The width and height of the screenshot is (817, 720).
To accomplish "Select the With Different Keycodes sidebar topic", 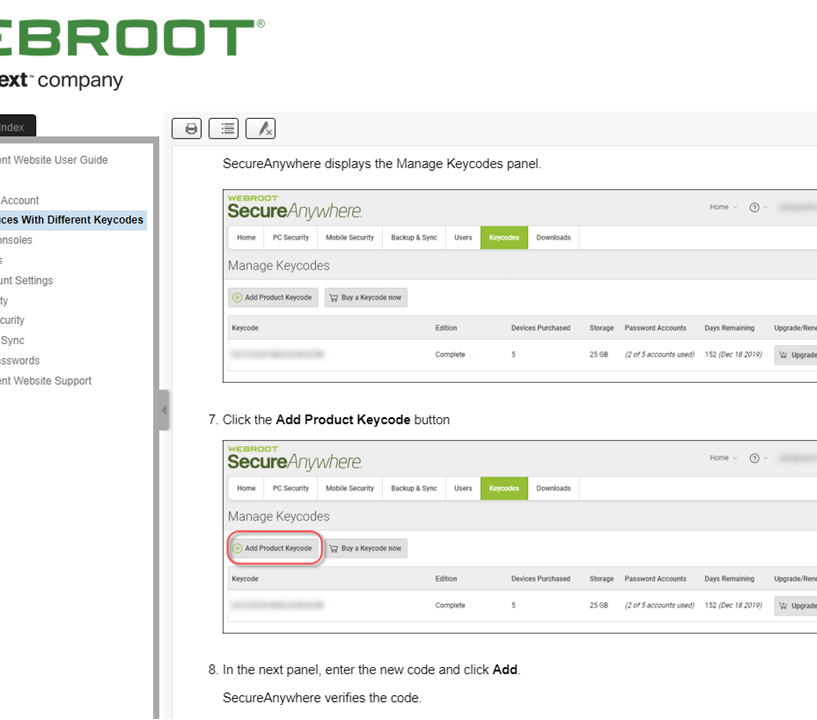I will click(x=73, y=220).
